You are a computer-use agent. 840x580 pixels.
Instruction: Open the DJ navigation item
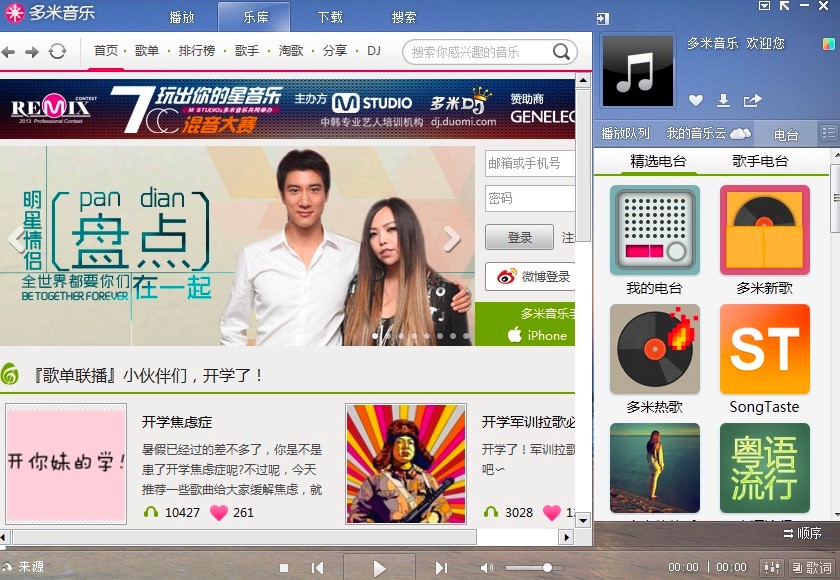click(x=374, y=51)
